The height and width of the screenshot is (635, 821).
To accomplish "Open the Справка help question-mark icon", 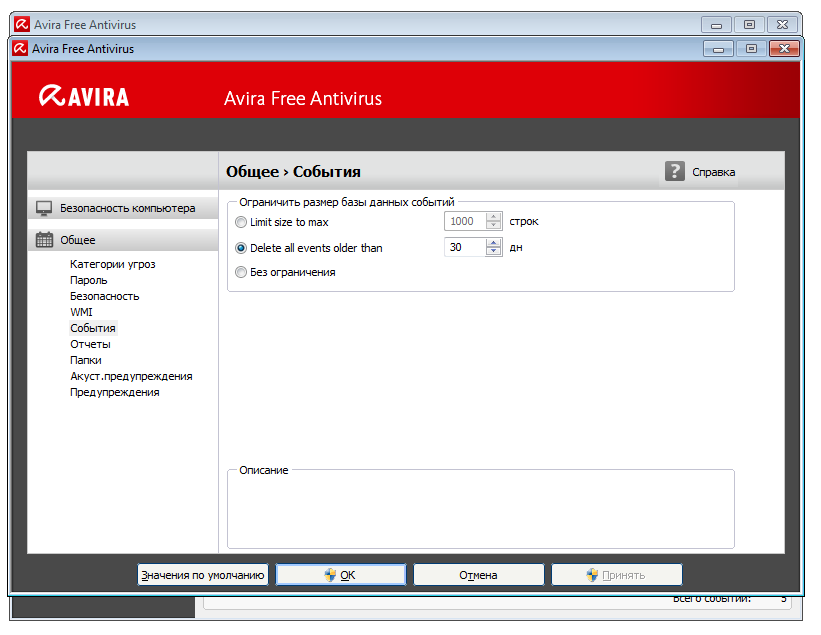I will point(674,171).
